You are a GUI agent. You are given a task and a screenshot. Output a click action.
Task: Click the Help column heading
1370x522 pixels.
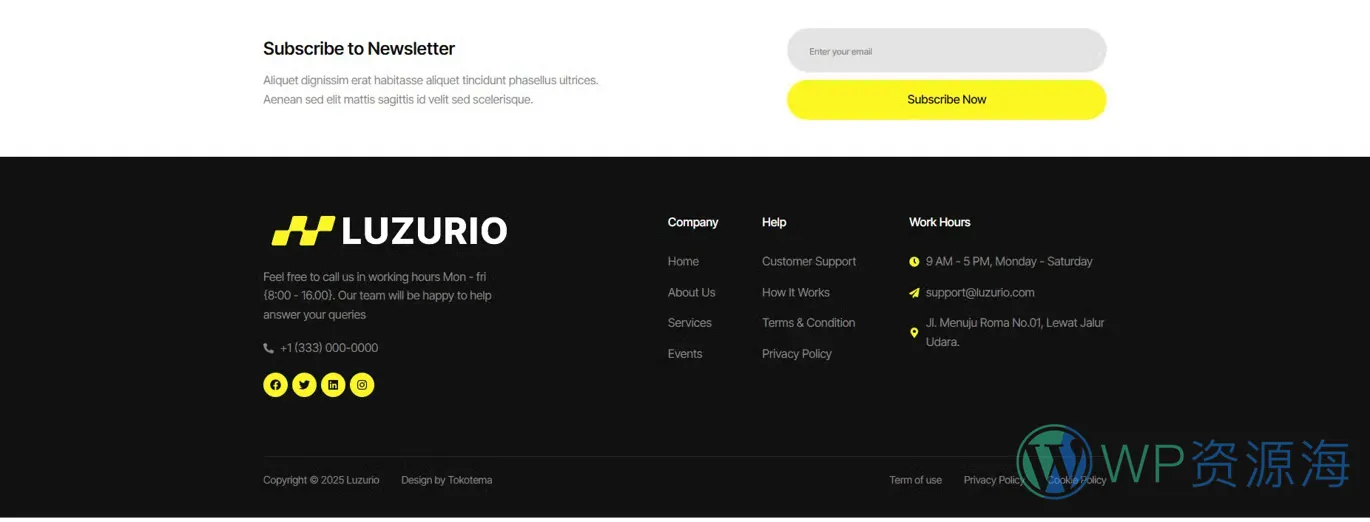[x=774, y=222]
